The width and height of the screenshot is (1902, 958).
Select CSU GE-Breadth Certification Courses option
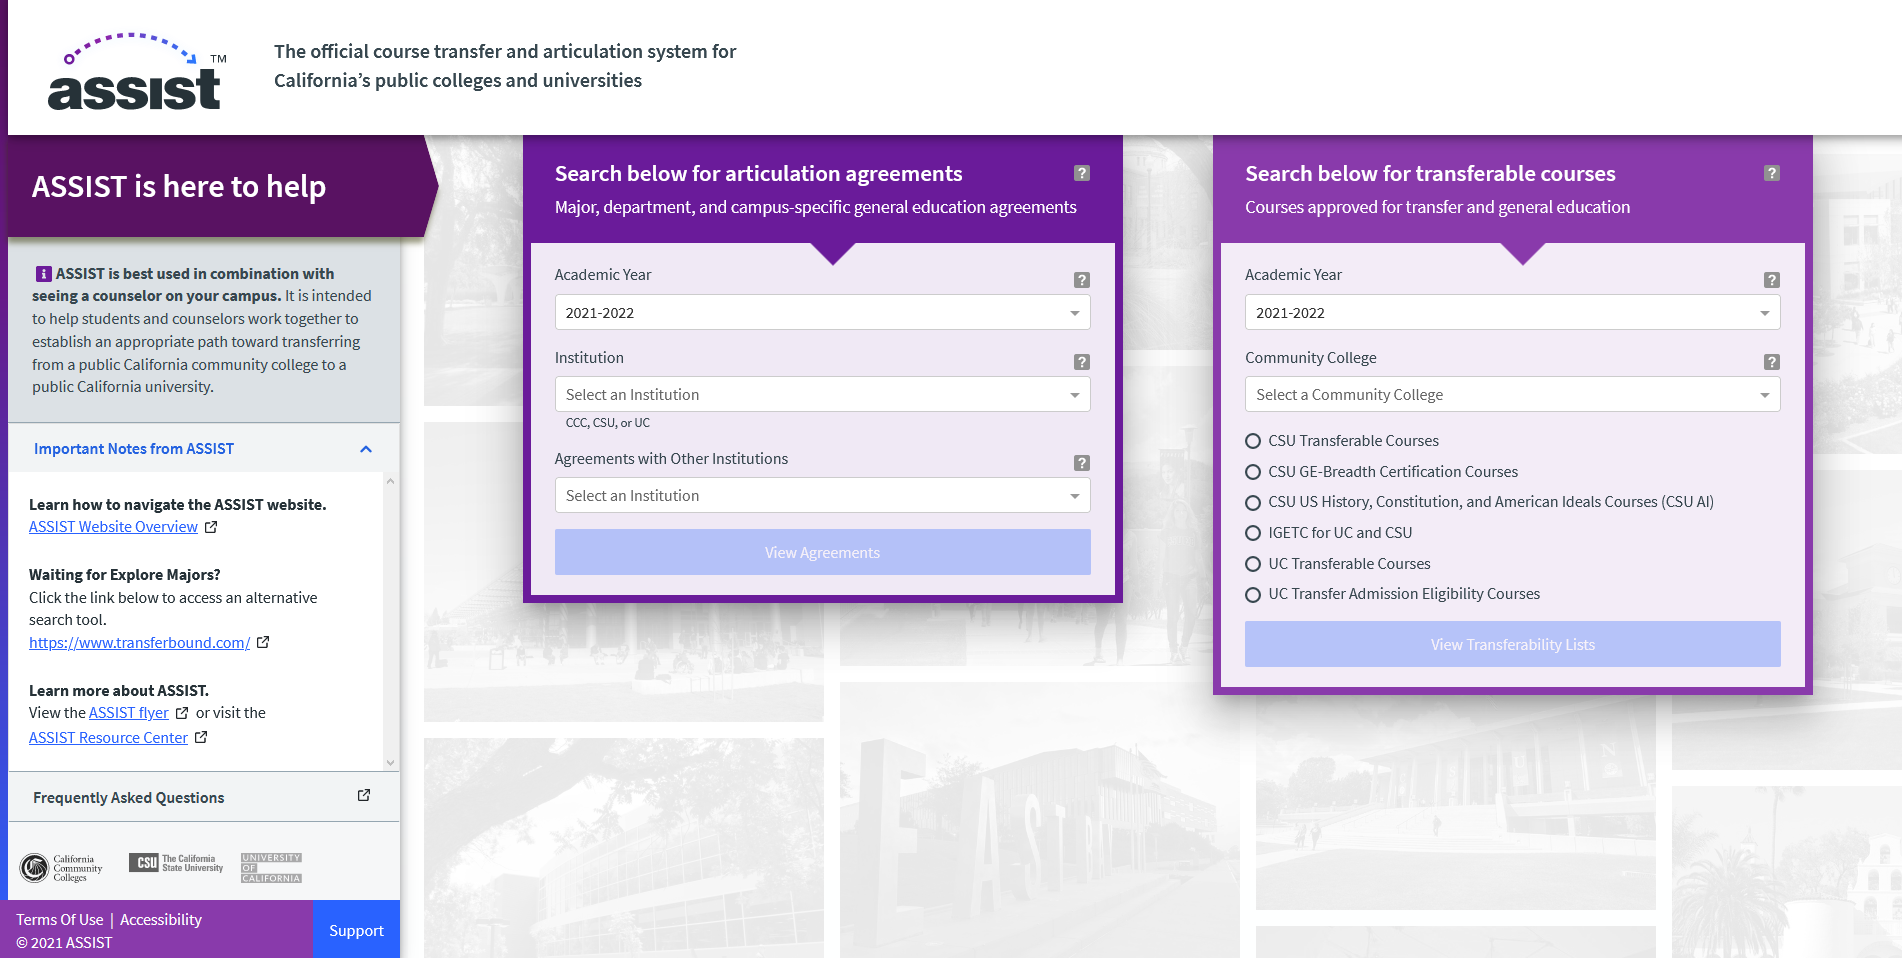pyautogui.click(x=1252, y=472)
